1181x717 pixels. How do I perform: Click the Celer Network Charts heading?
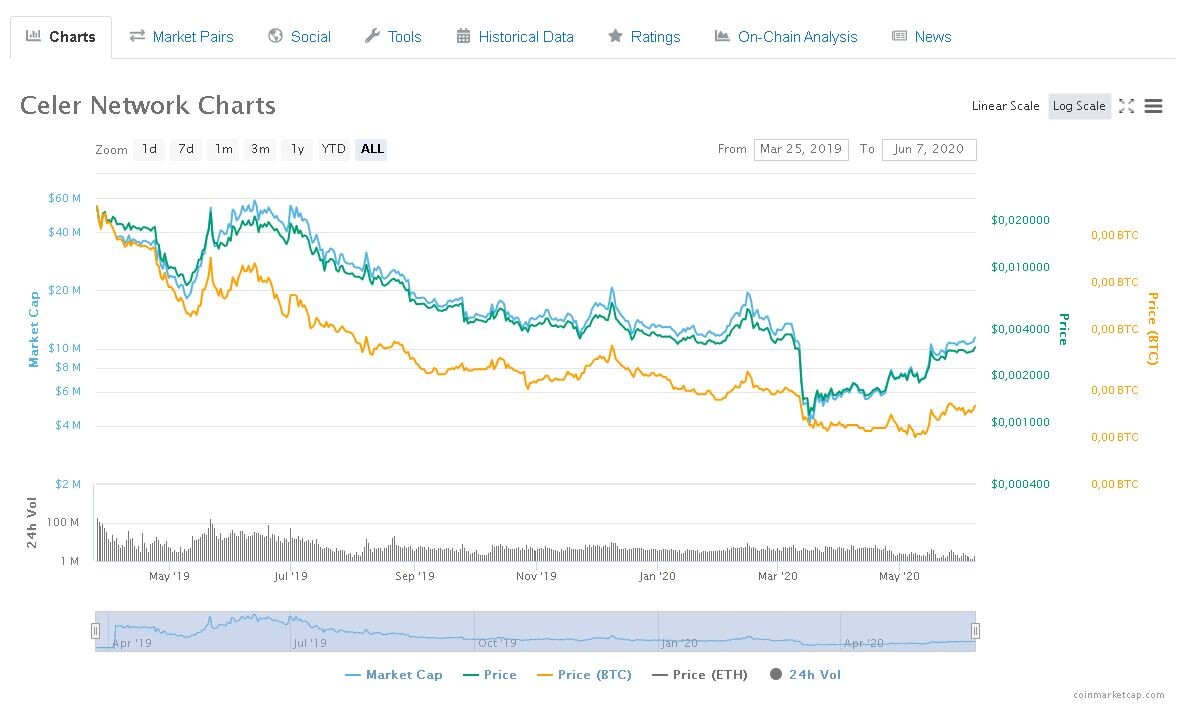148,105
